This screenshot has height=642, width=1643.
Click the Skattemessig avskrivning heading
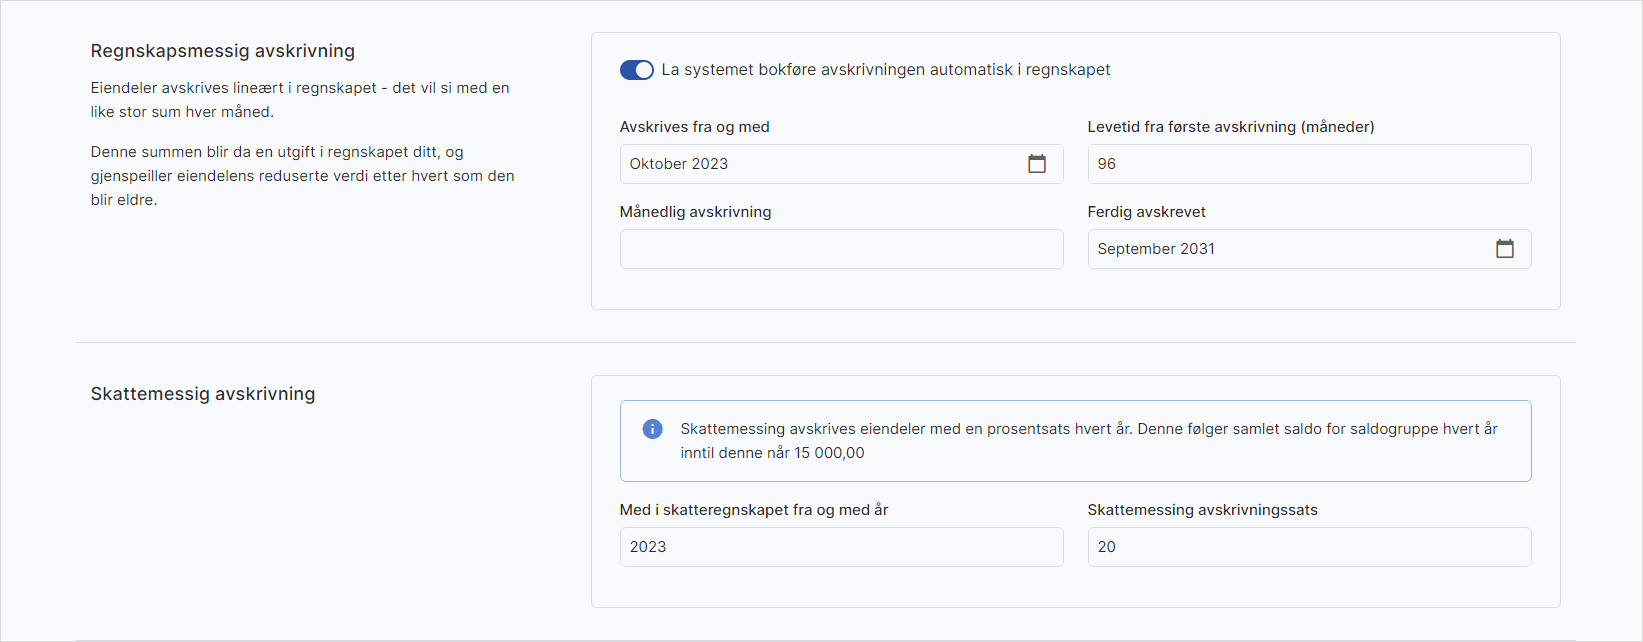(x=202, y=394)
